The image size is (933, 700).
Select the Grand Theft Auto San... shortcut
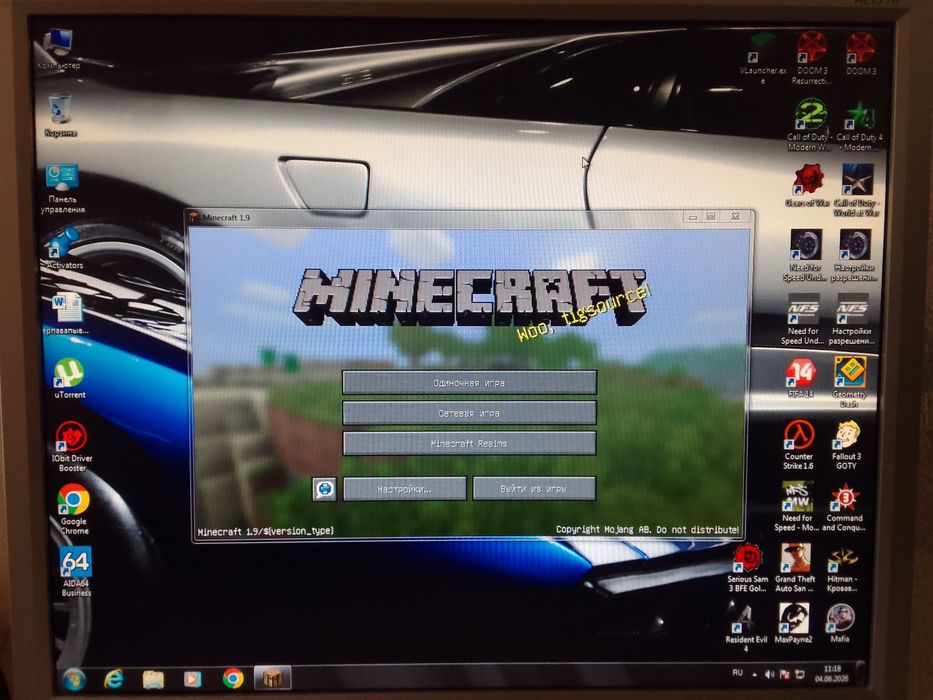(x=795, y=568)
